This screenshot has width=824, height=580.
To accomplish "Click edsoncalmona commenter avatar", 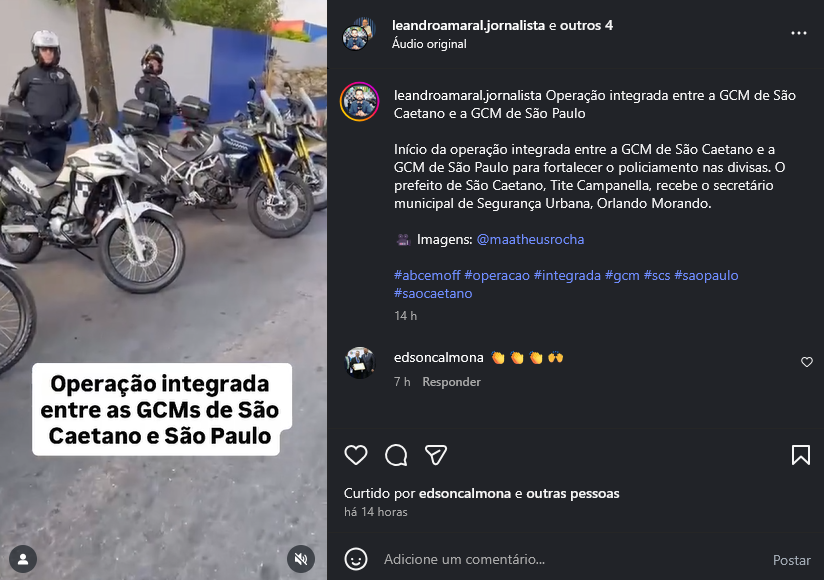I will pyautogui.click(x=360, y=362).
